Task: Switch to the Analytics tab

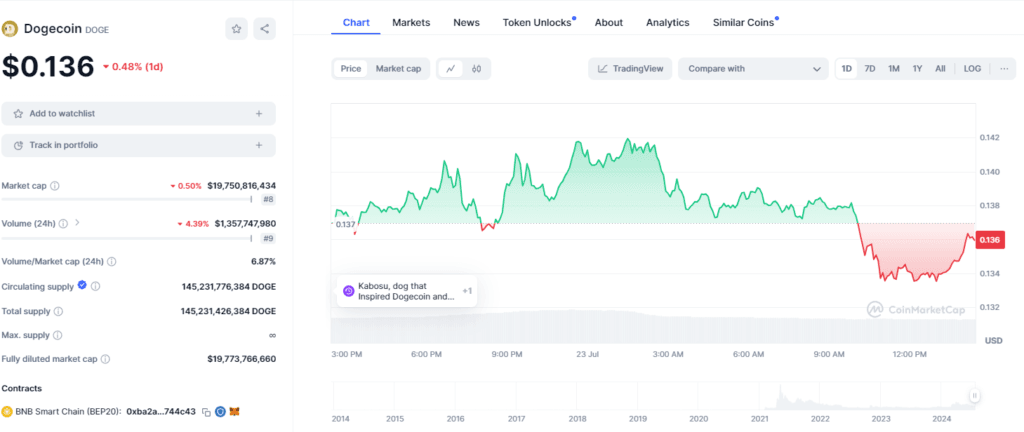Action: (x=667, y=22)
